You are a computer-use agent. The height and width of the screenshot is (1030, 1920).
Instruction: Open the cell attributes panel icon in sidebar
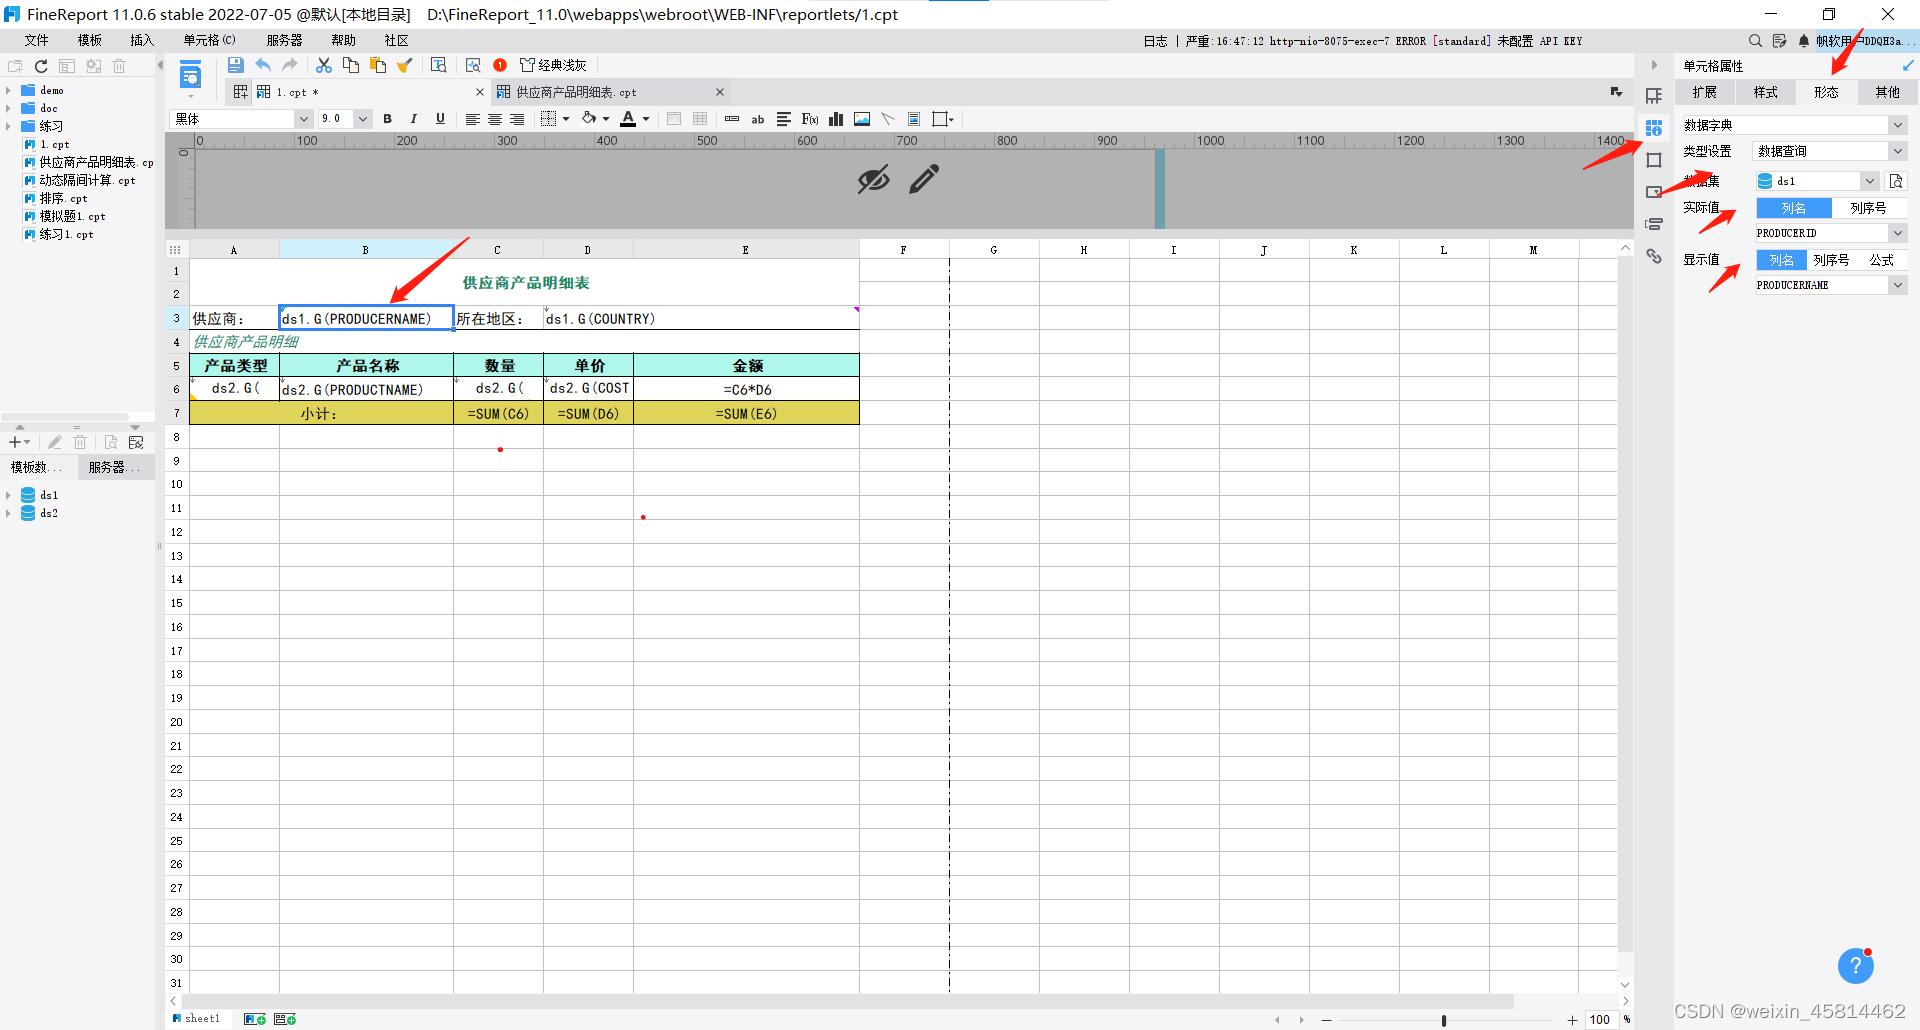pyautogui.click(x=1654, y=128)
